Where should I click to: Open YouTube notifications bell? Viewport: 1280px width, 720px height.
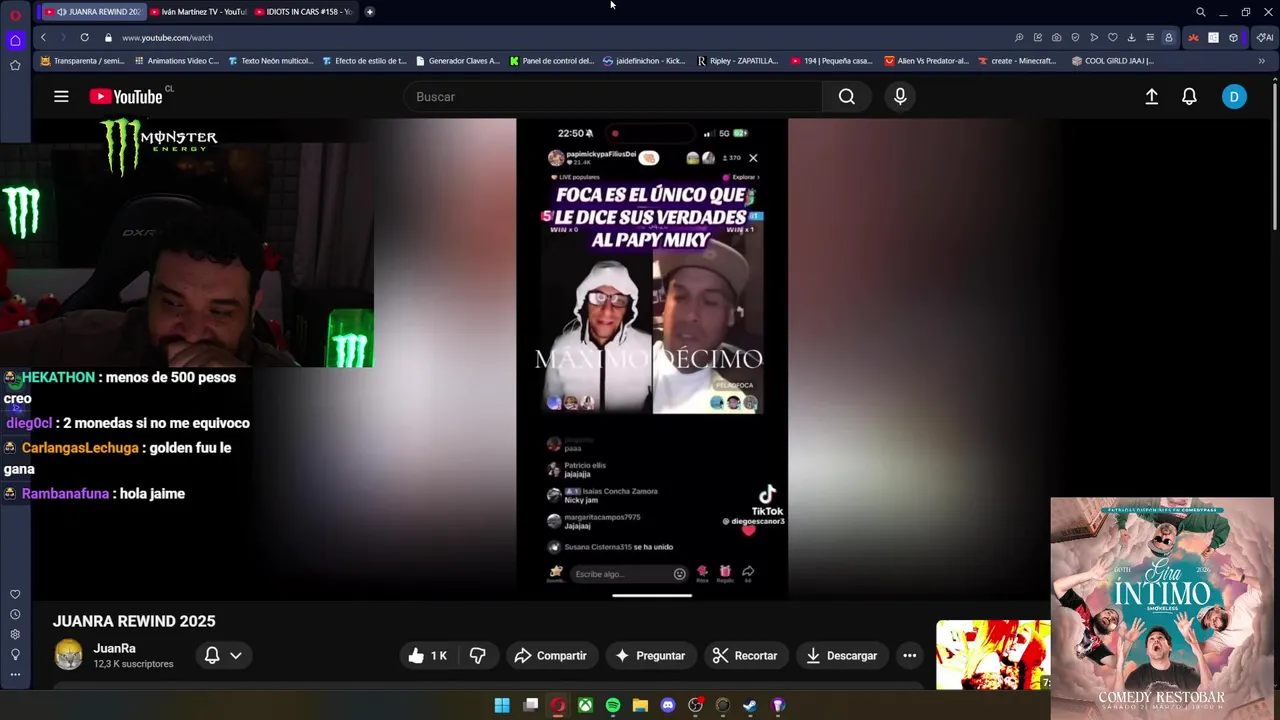[x=1189, y=96]
